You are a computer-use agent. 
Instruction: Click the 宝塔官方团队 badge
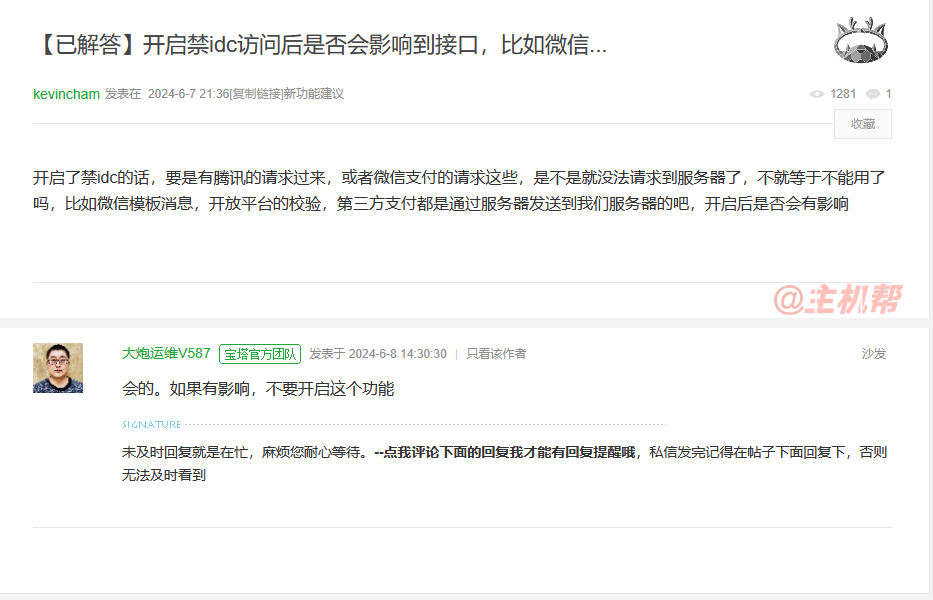tap(260, 354)
